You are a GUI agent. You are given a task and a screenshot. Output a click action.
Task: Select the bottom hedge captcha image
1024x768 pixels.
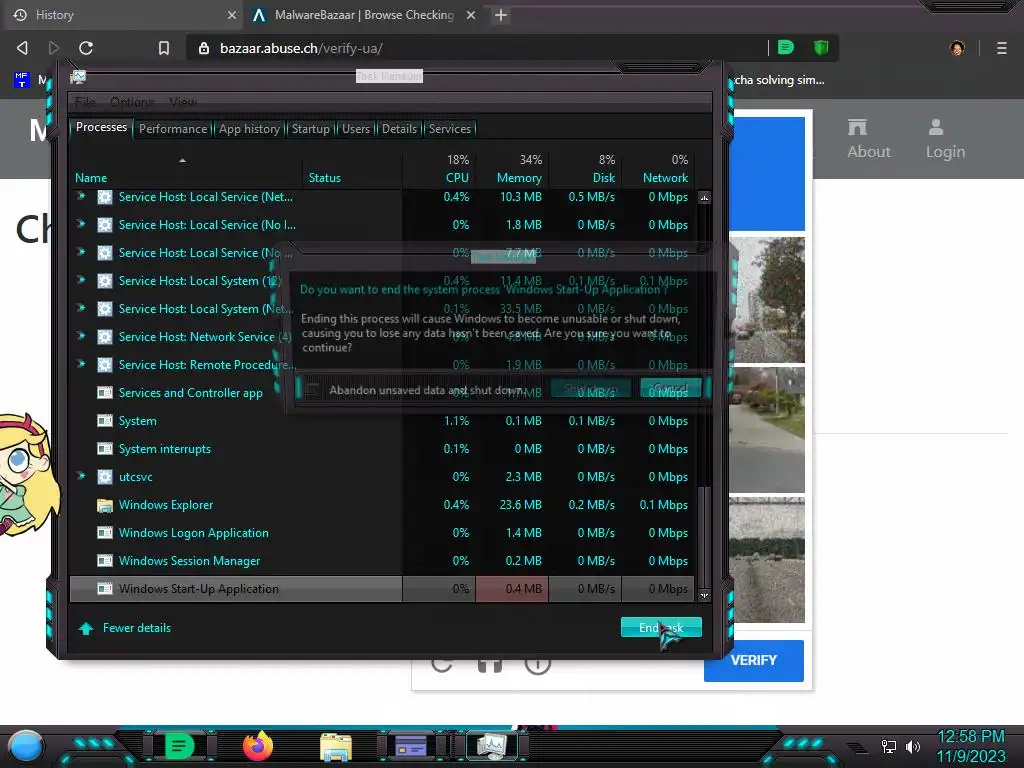(x=767, y=560)
